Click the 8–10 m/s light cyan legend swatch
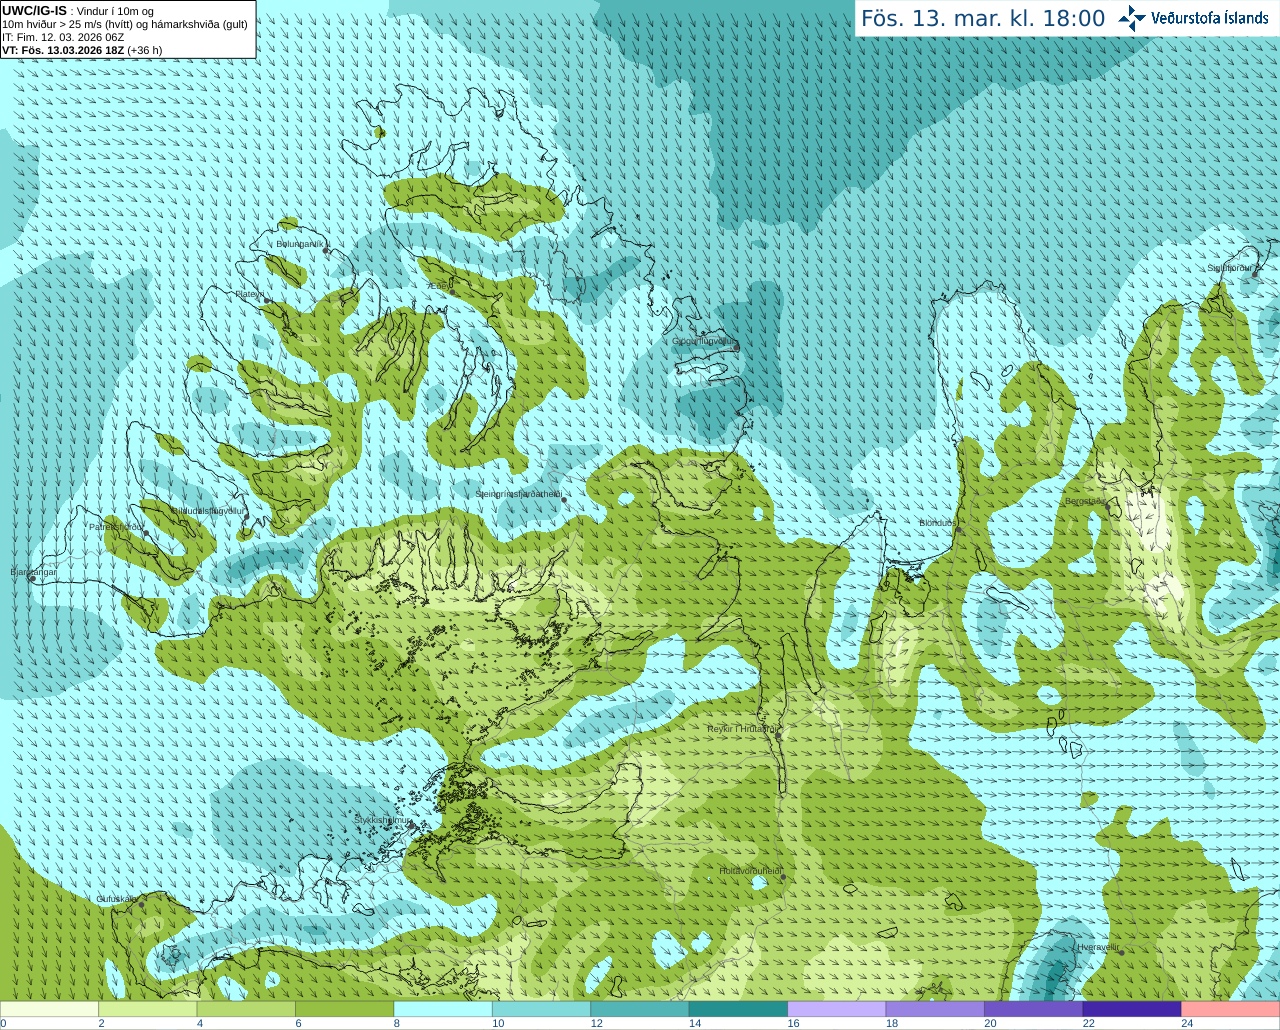This screenshot has height=1030, width=1280. [x=443, y=1009]
